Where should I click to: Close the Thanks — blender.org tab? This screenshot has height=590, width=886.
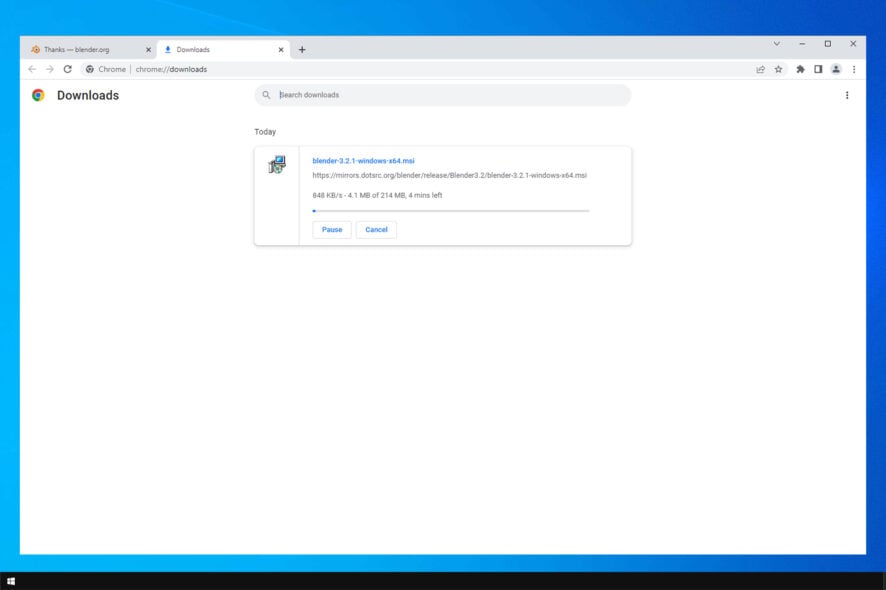click(x=149, y=50)
